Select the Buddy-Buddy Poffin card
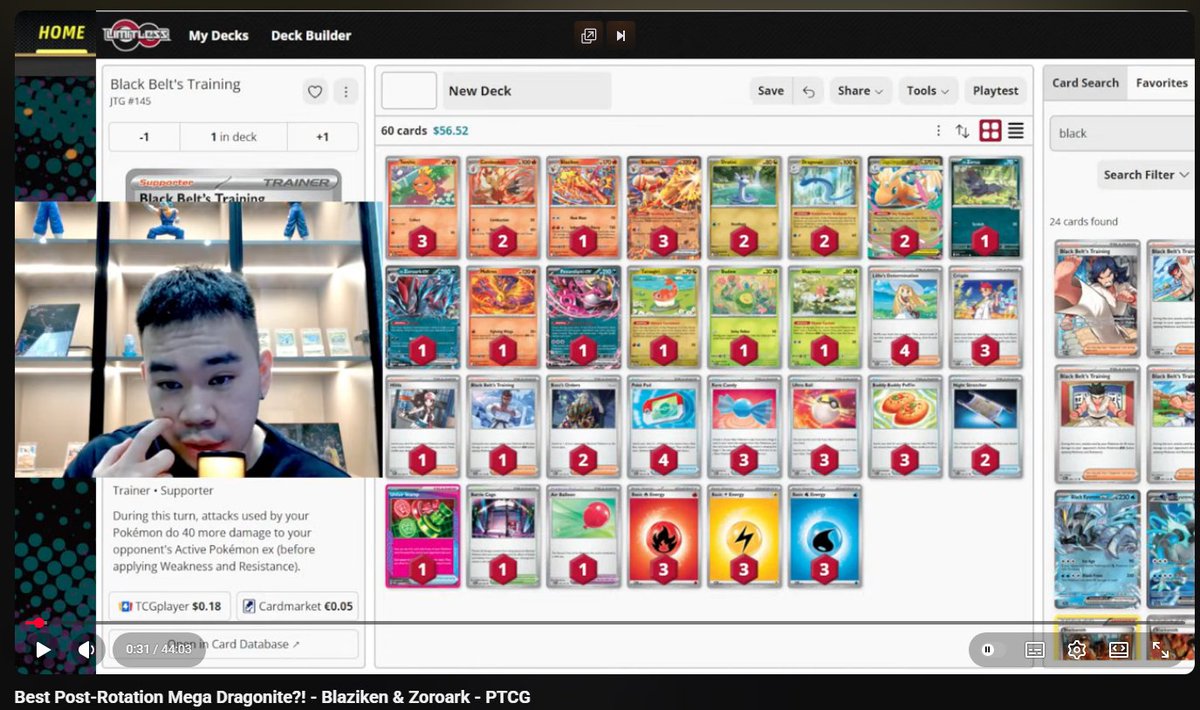 [x=904, y=426]
